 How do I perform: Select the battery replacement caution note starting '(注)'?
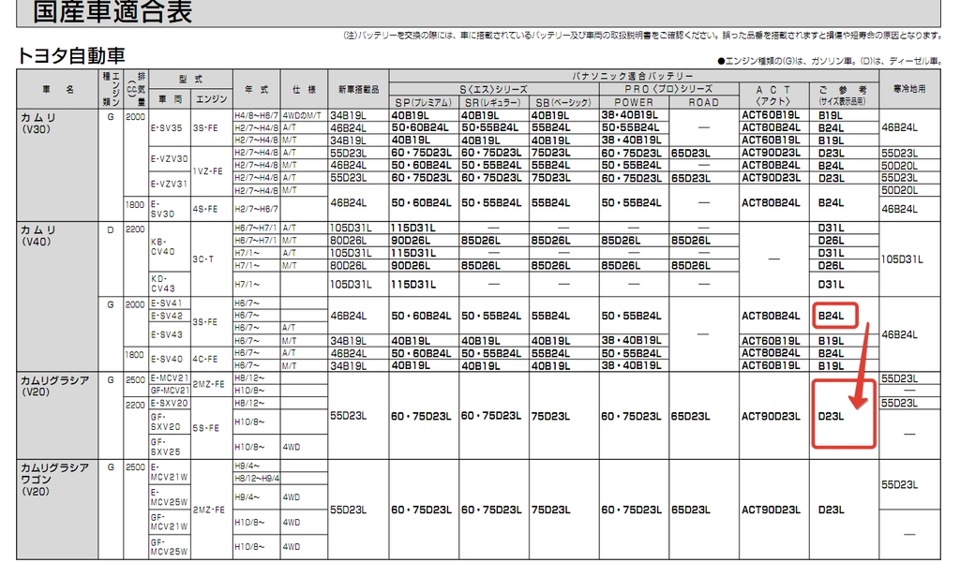(643, 36)
